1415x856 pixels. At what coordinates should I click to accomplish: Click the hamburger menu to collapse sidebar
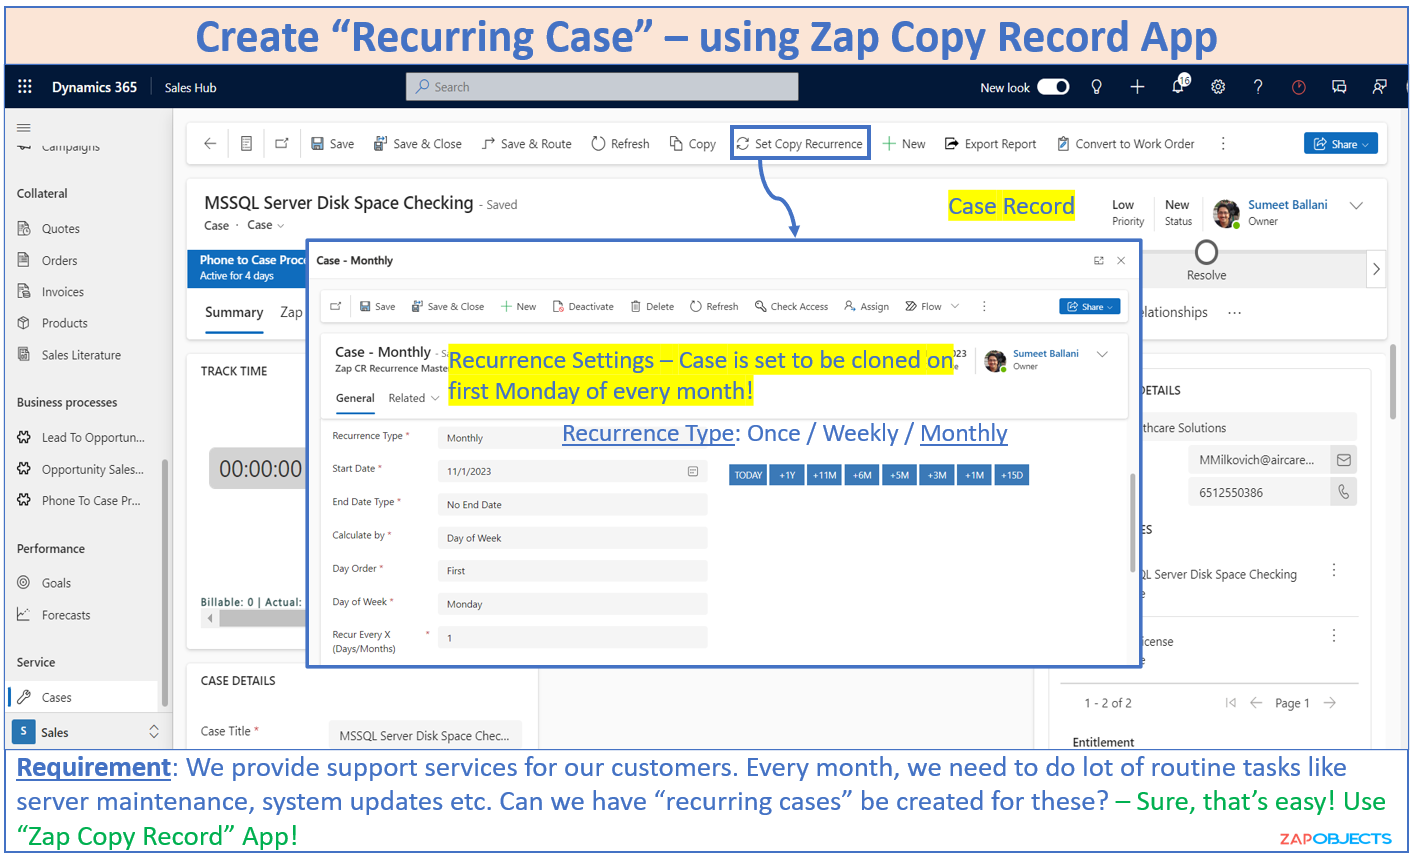point(24,128)
